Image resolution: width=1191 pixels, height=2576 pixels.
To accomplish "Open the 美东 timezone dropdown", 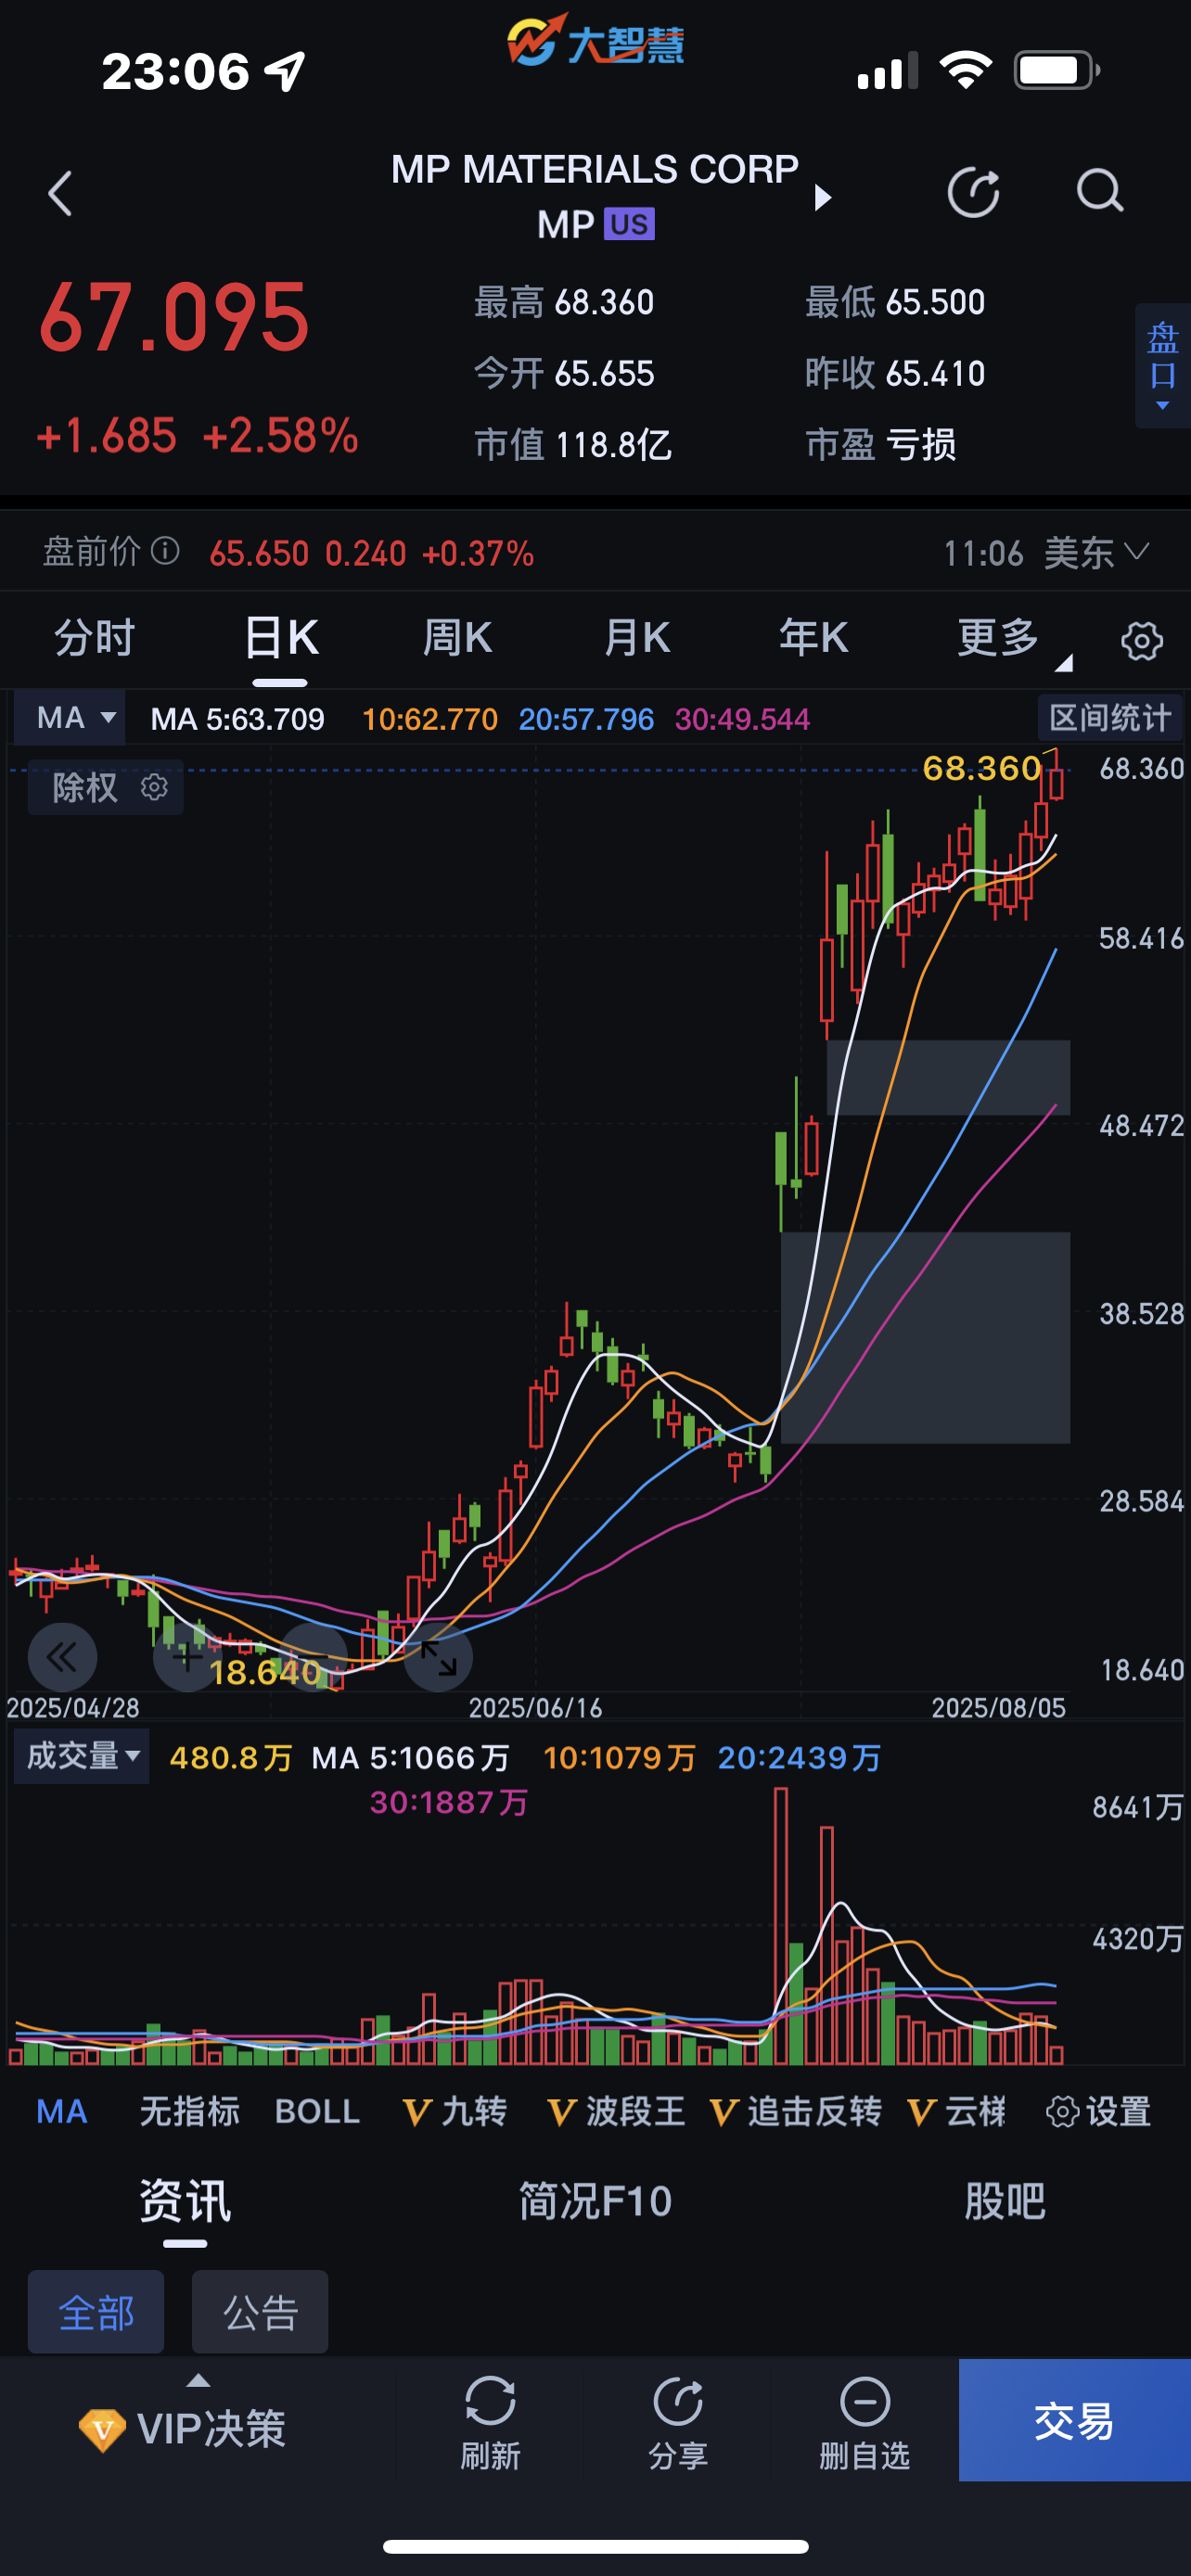I will 1097,552.
